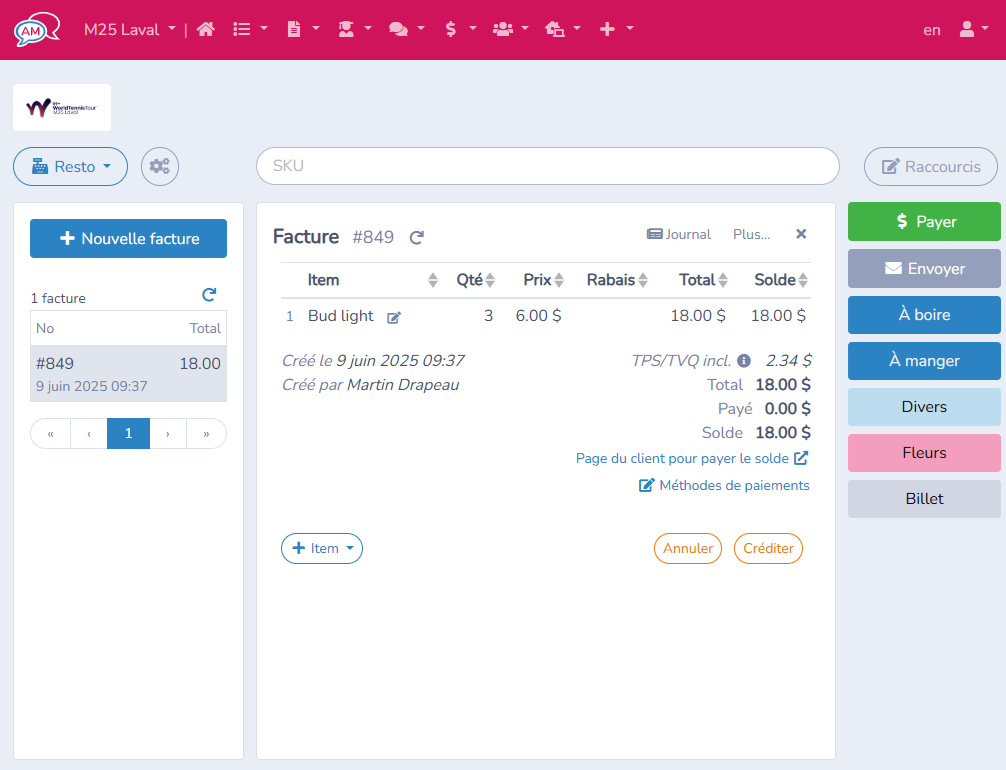This screenshot has width=1006, height=770.
Task: Select the À boire category
Action: (925, 314)
